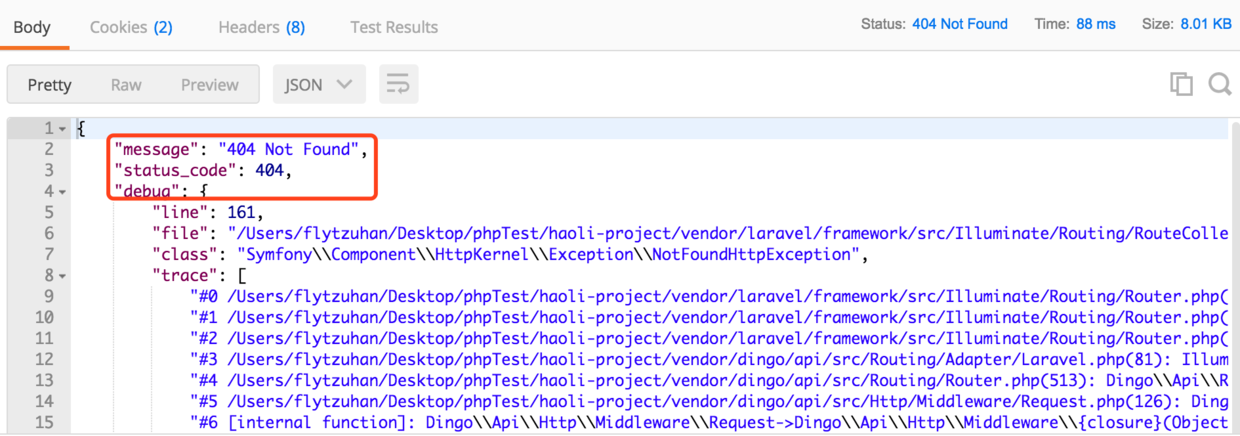Click the "message" key in the JSON

coord(152,150)
